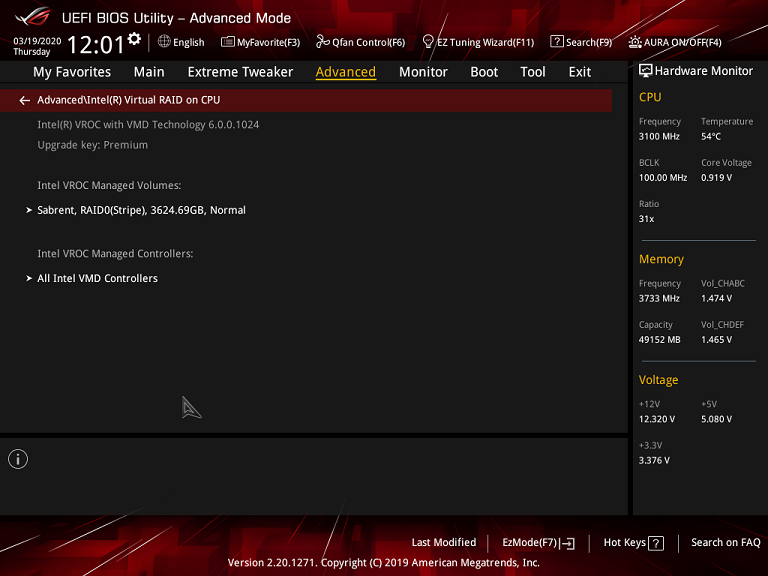The height and width of the screenshot is (576, 768).
Task: Click the +5V reading 5.080 V
Action: point(717,419)
